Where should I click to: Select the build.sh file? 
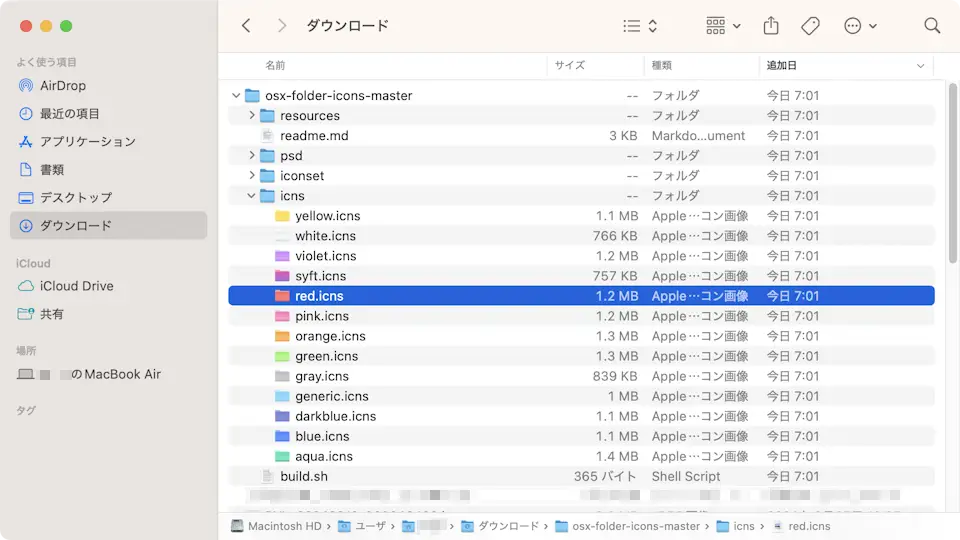(x=303, y=476)
